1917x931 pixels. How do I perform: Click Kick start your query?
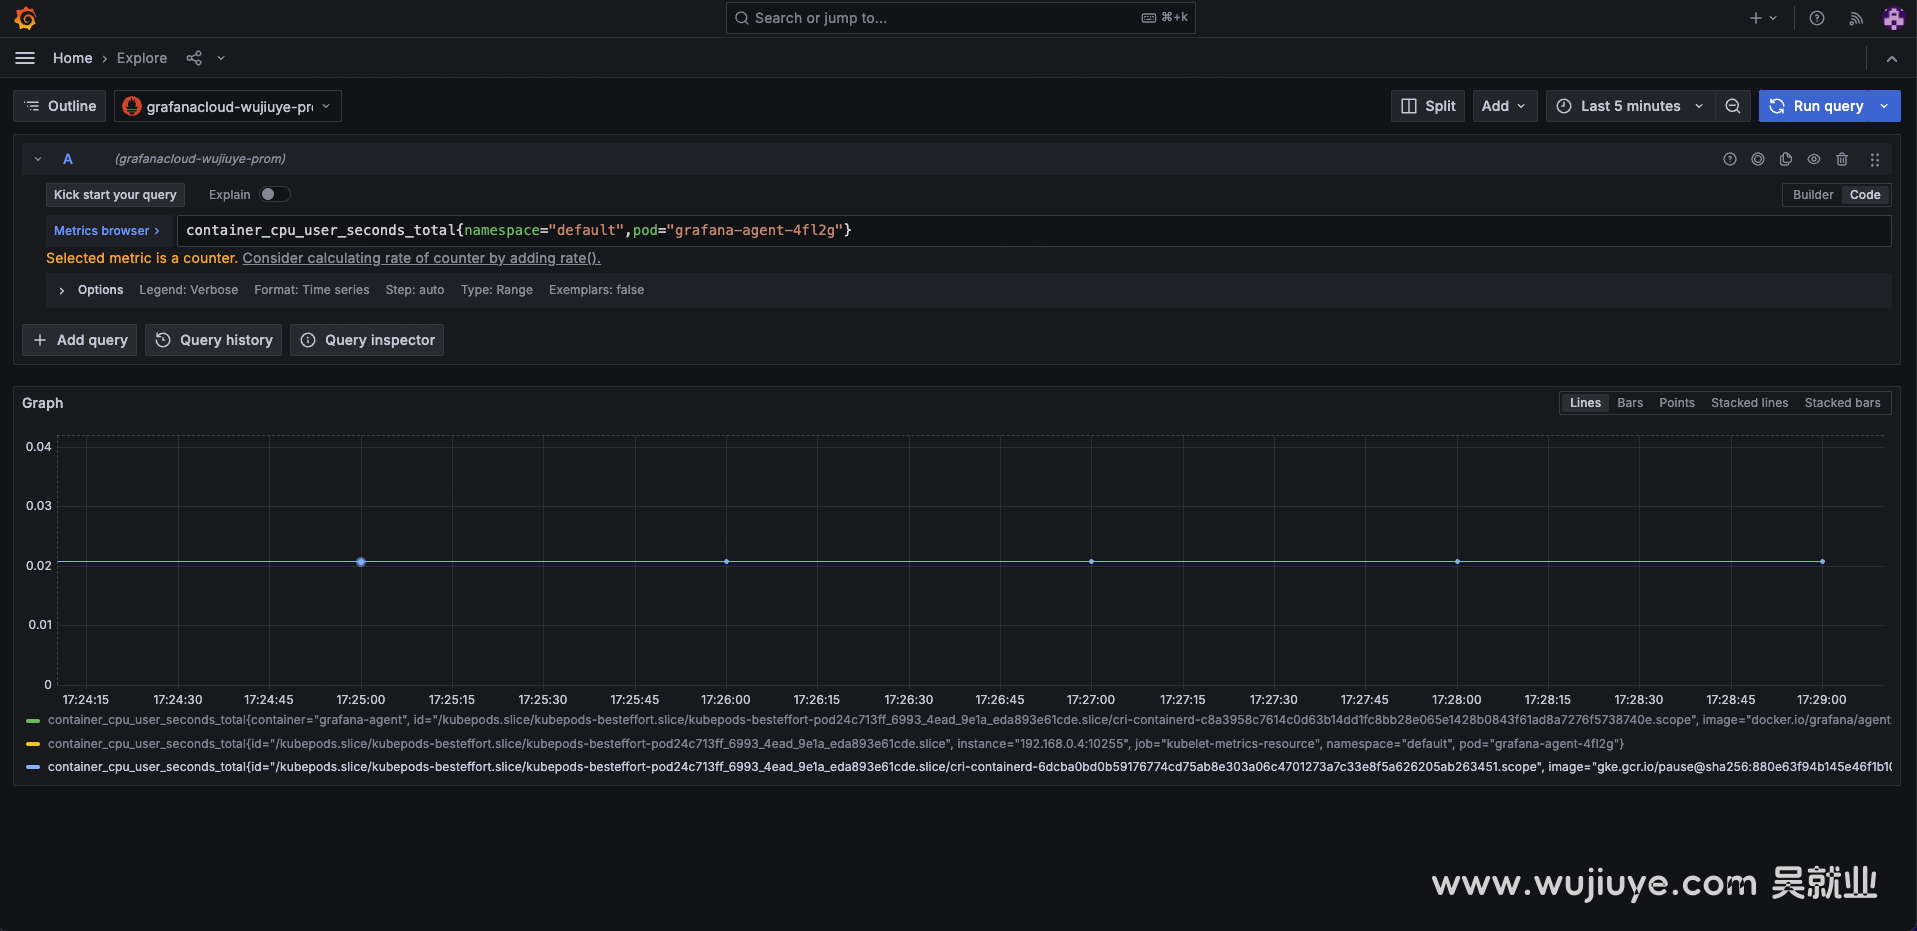point(115,195)
